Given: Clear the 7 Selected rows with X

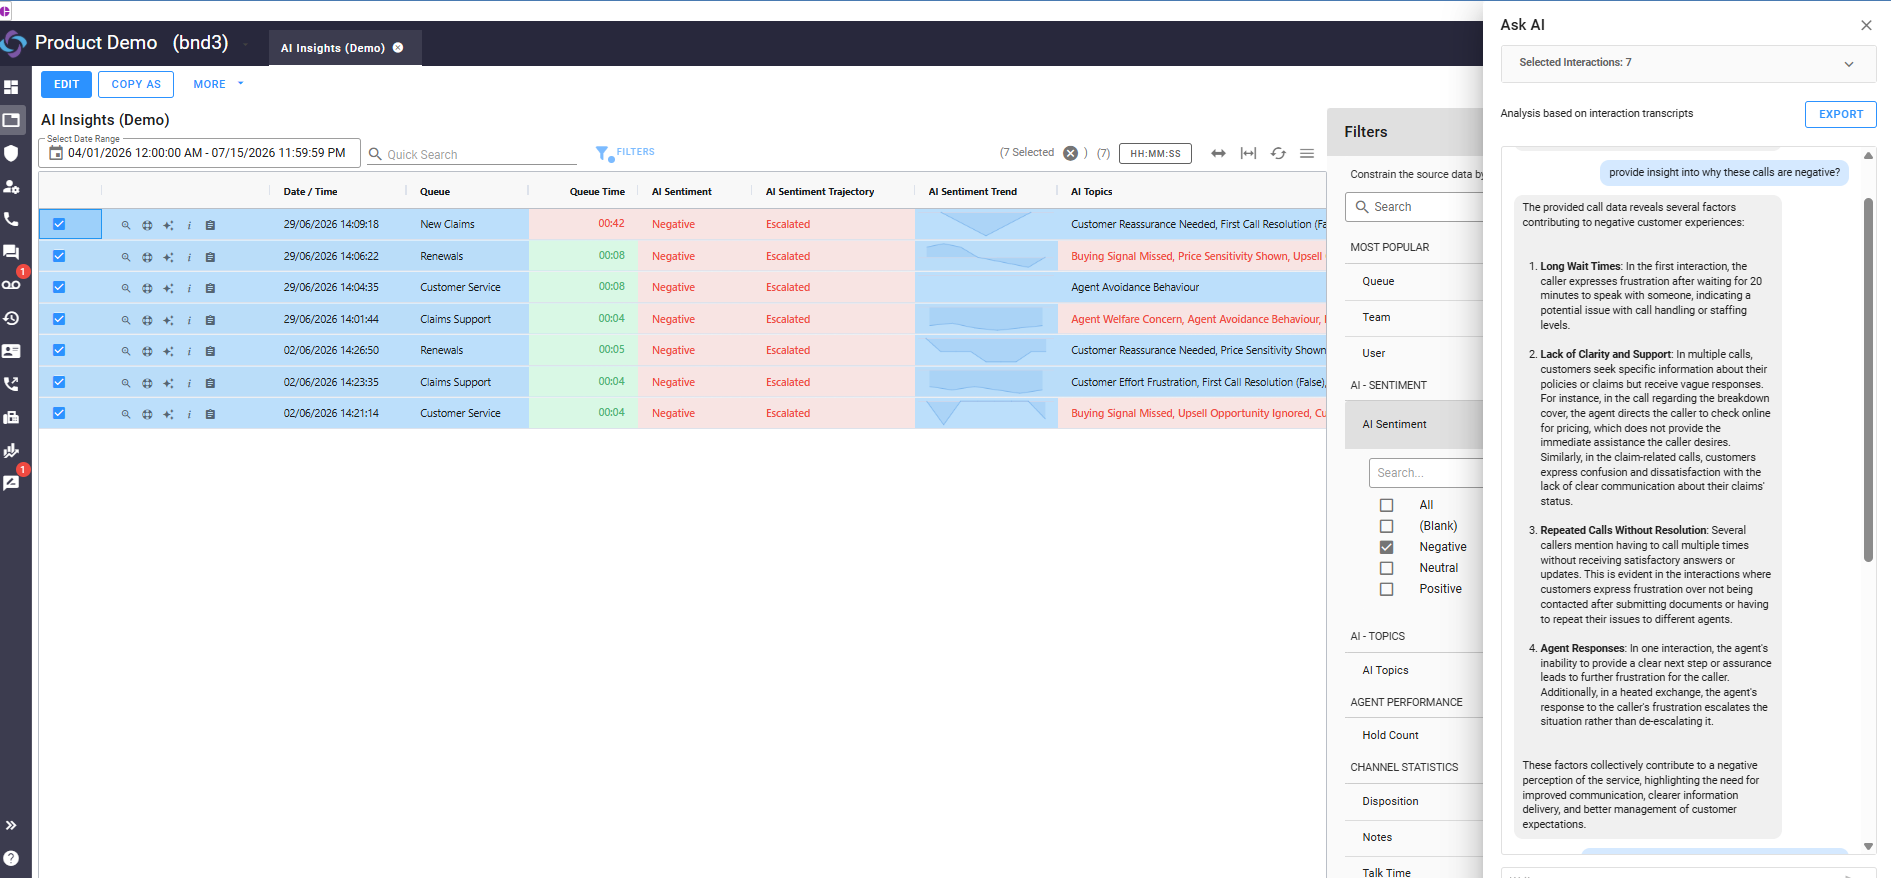Looking at the screenshot, I should 1070,153.
